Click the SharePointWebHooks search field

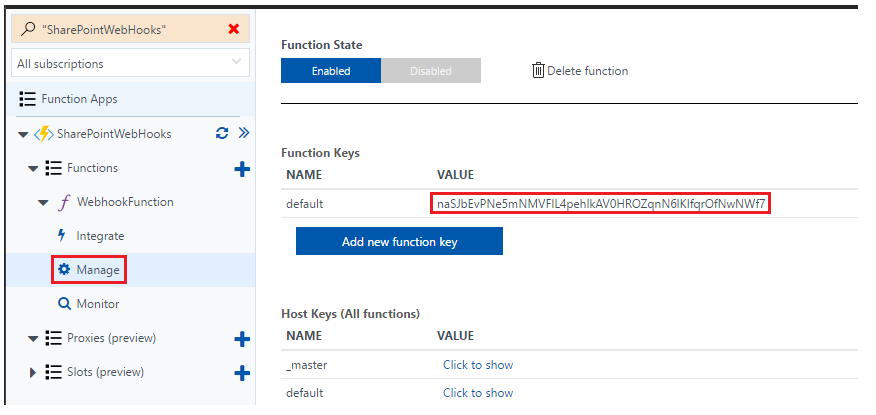coord(130,30)
